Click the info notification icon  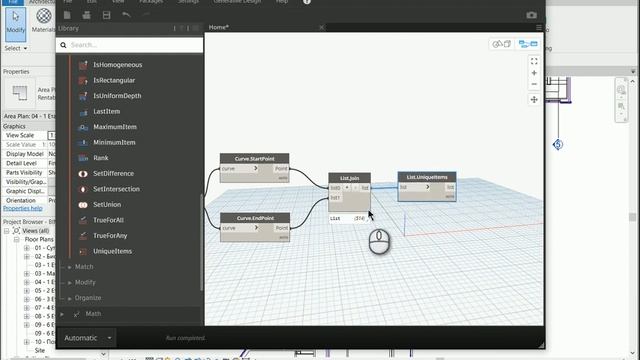(x=307, y=2)
